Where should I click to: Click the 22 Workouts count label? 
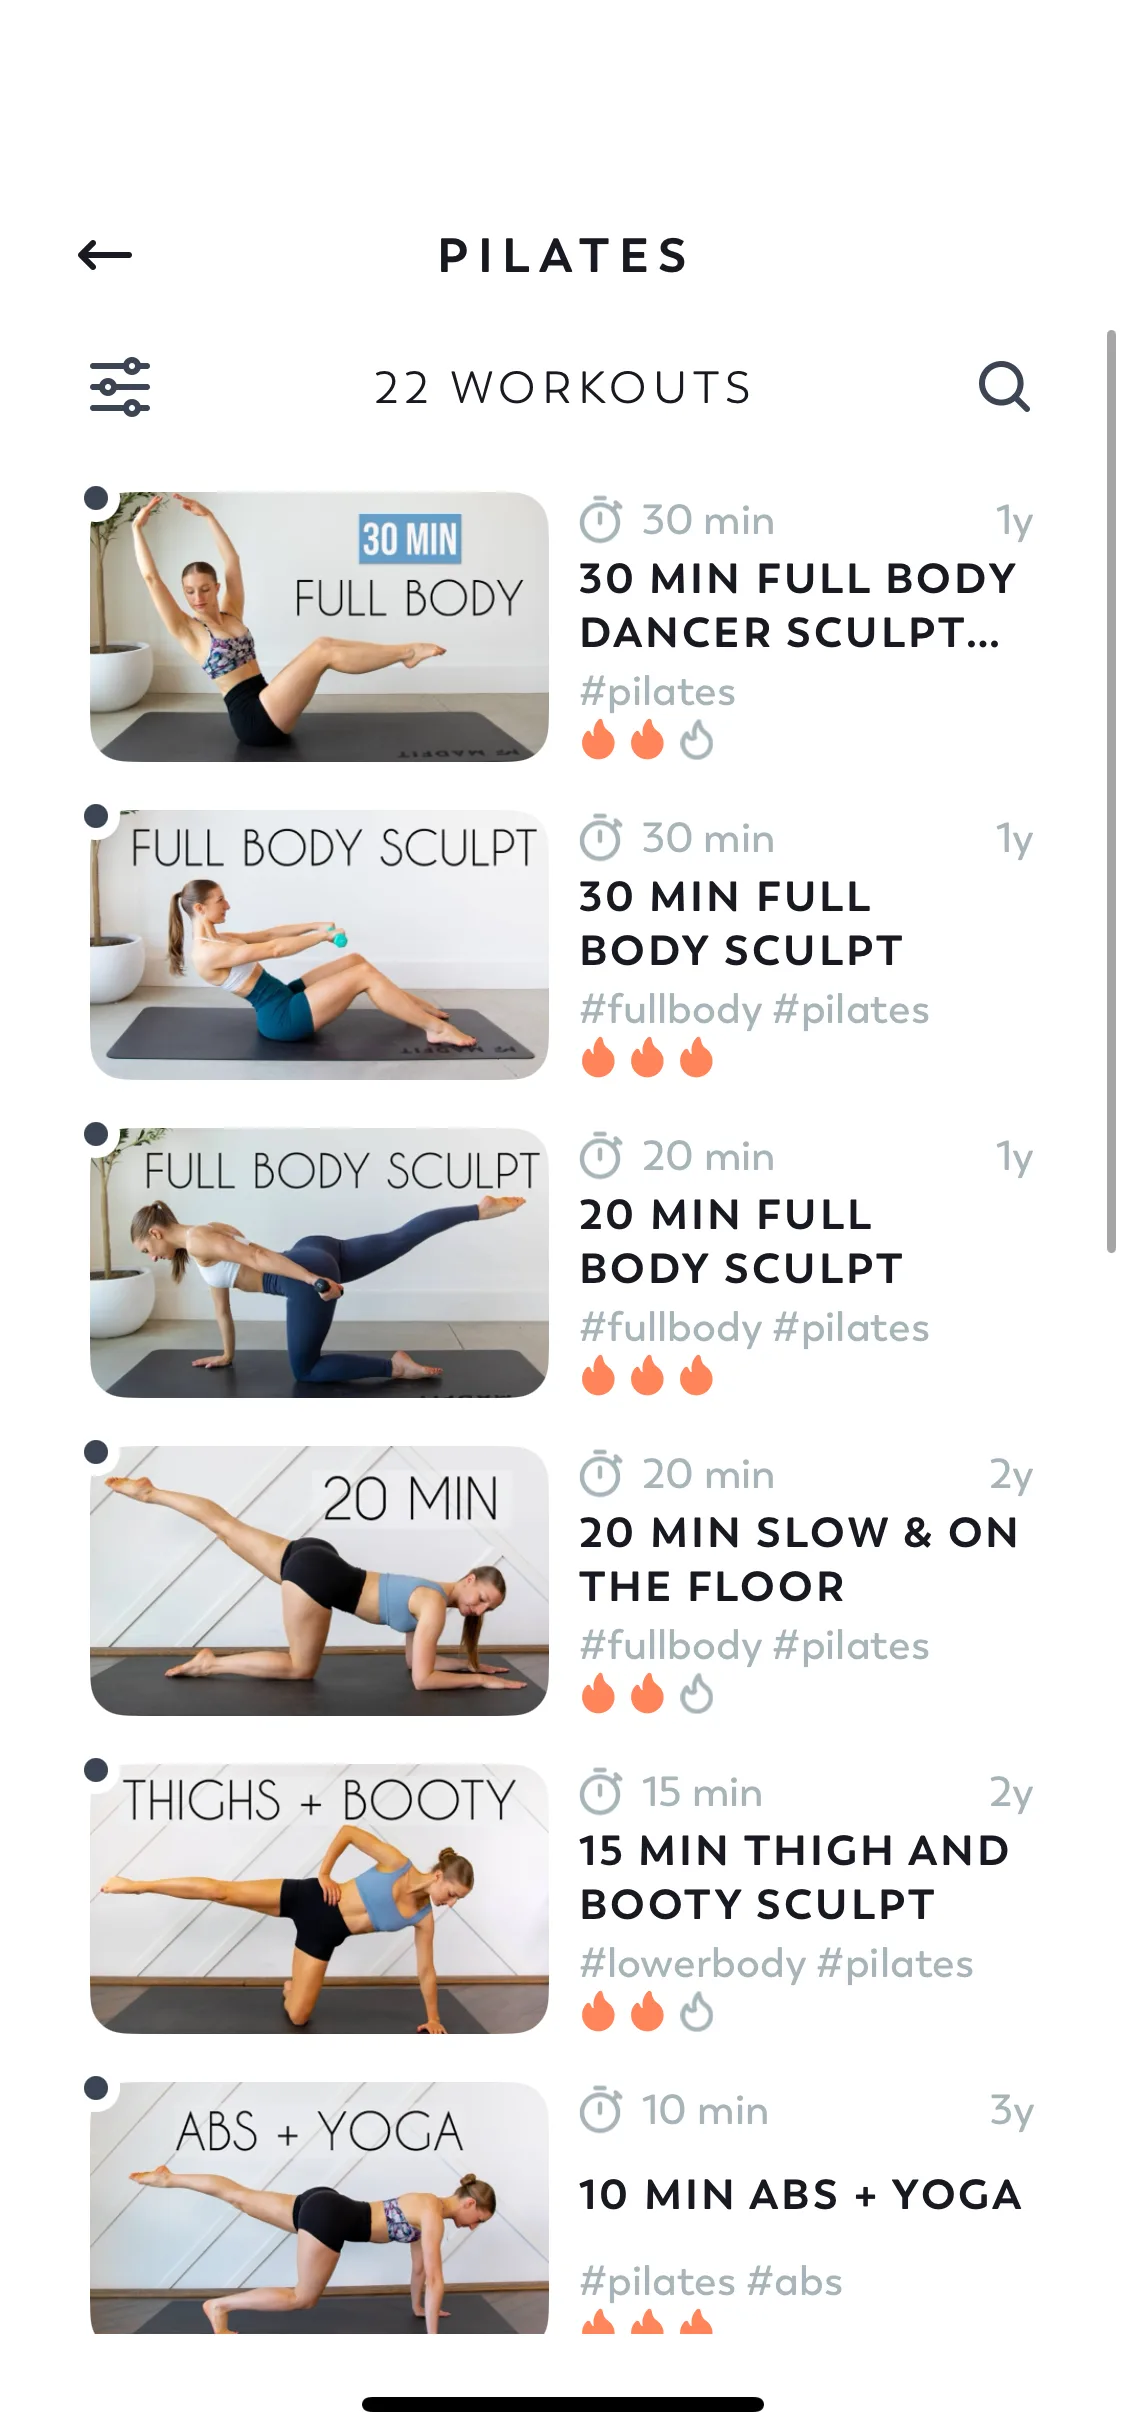pyautogui.click(x=562, y=388)
